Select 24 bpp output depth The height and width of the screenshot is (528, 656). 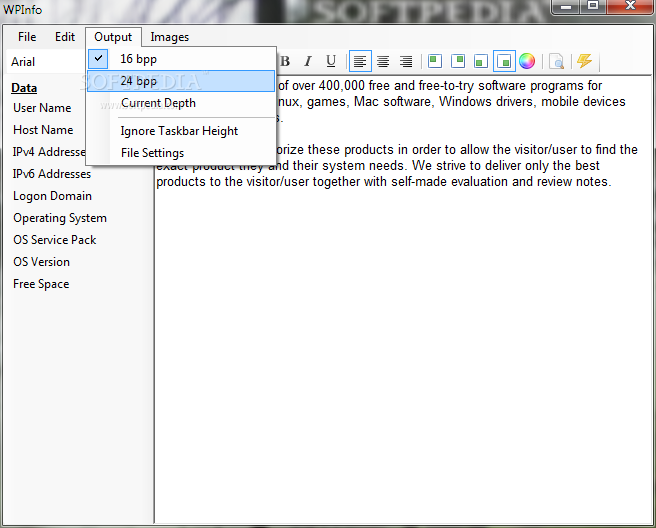click(181, 81)
